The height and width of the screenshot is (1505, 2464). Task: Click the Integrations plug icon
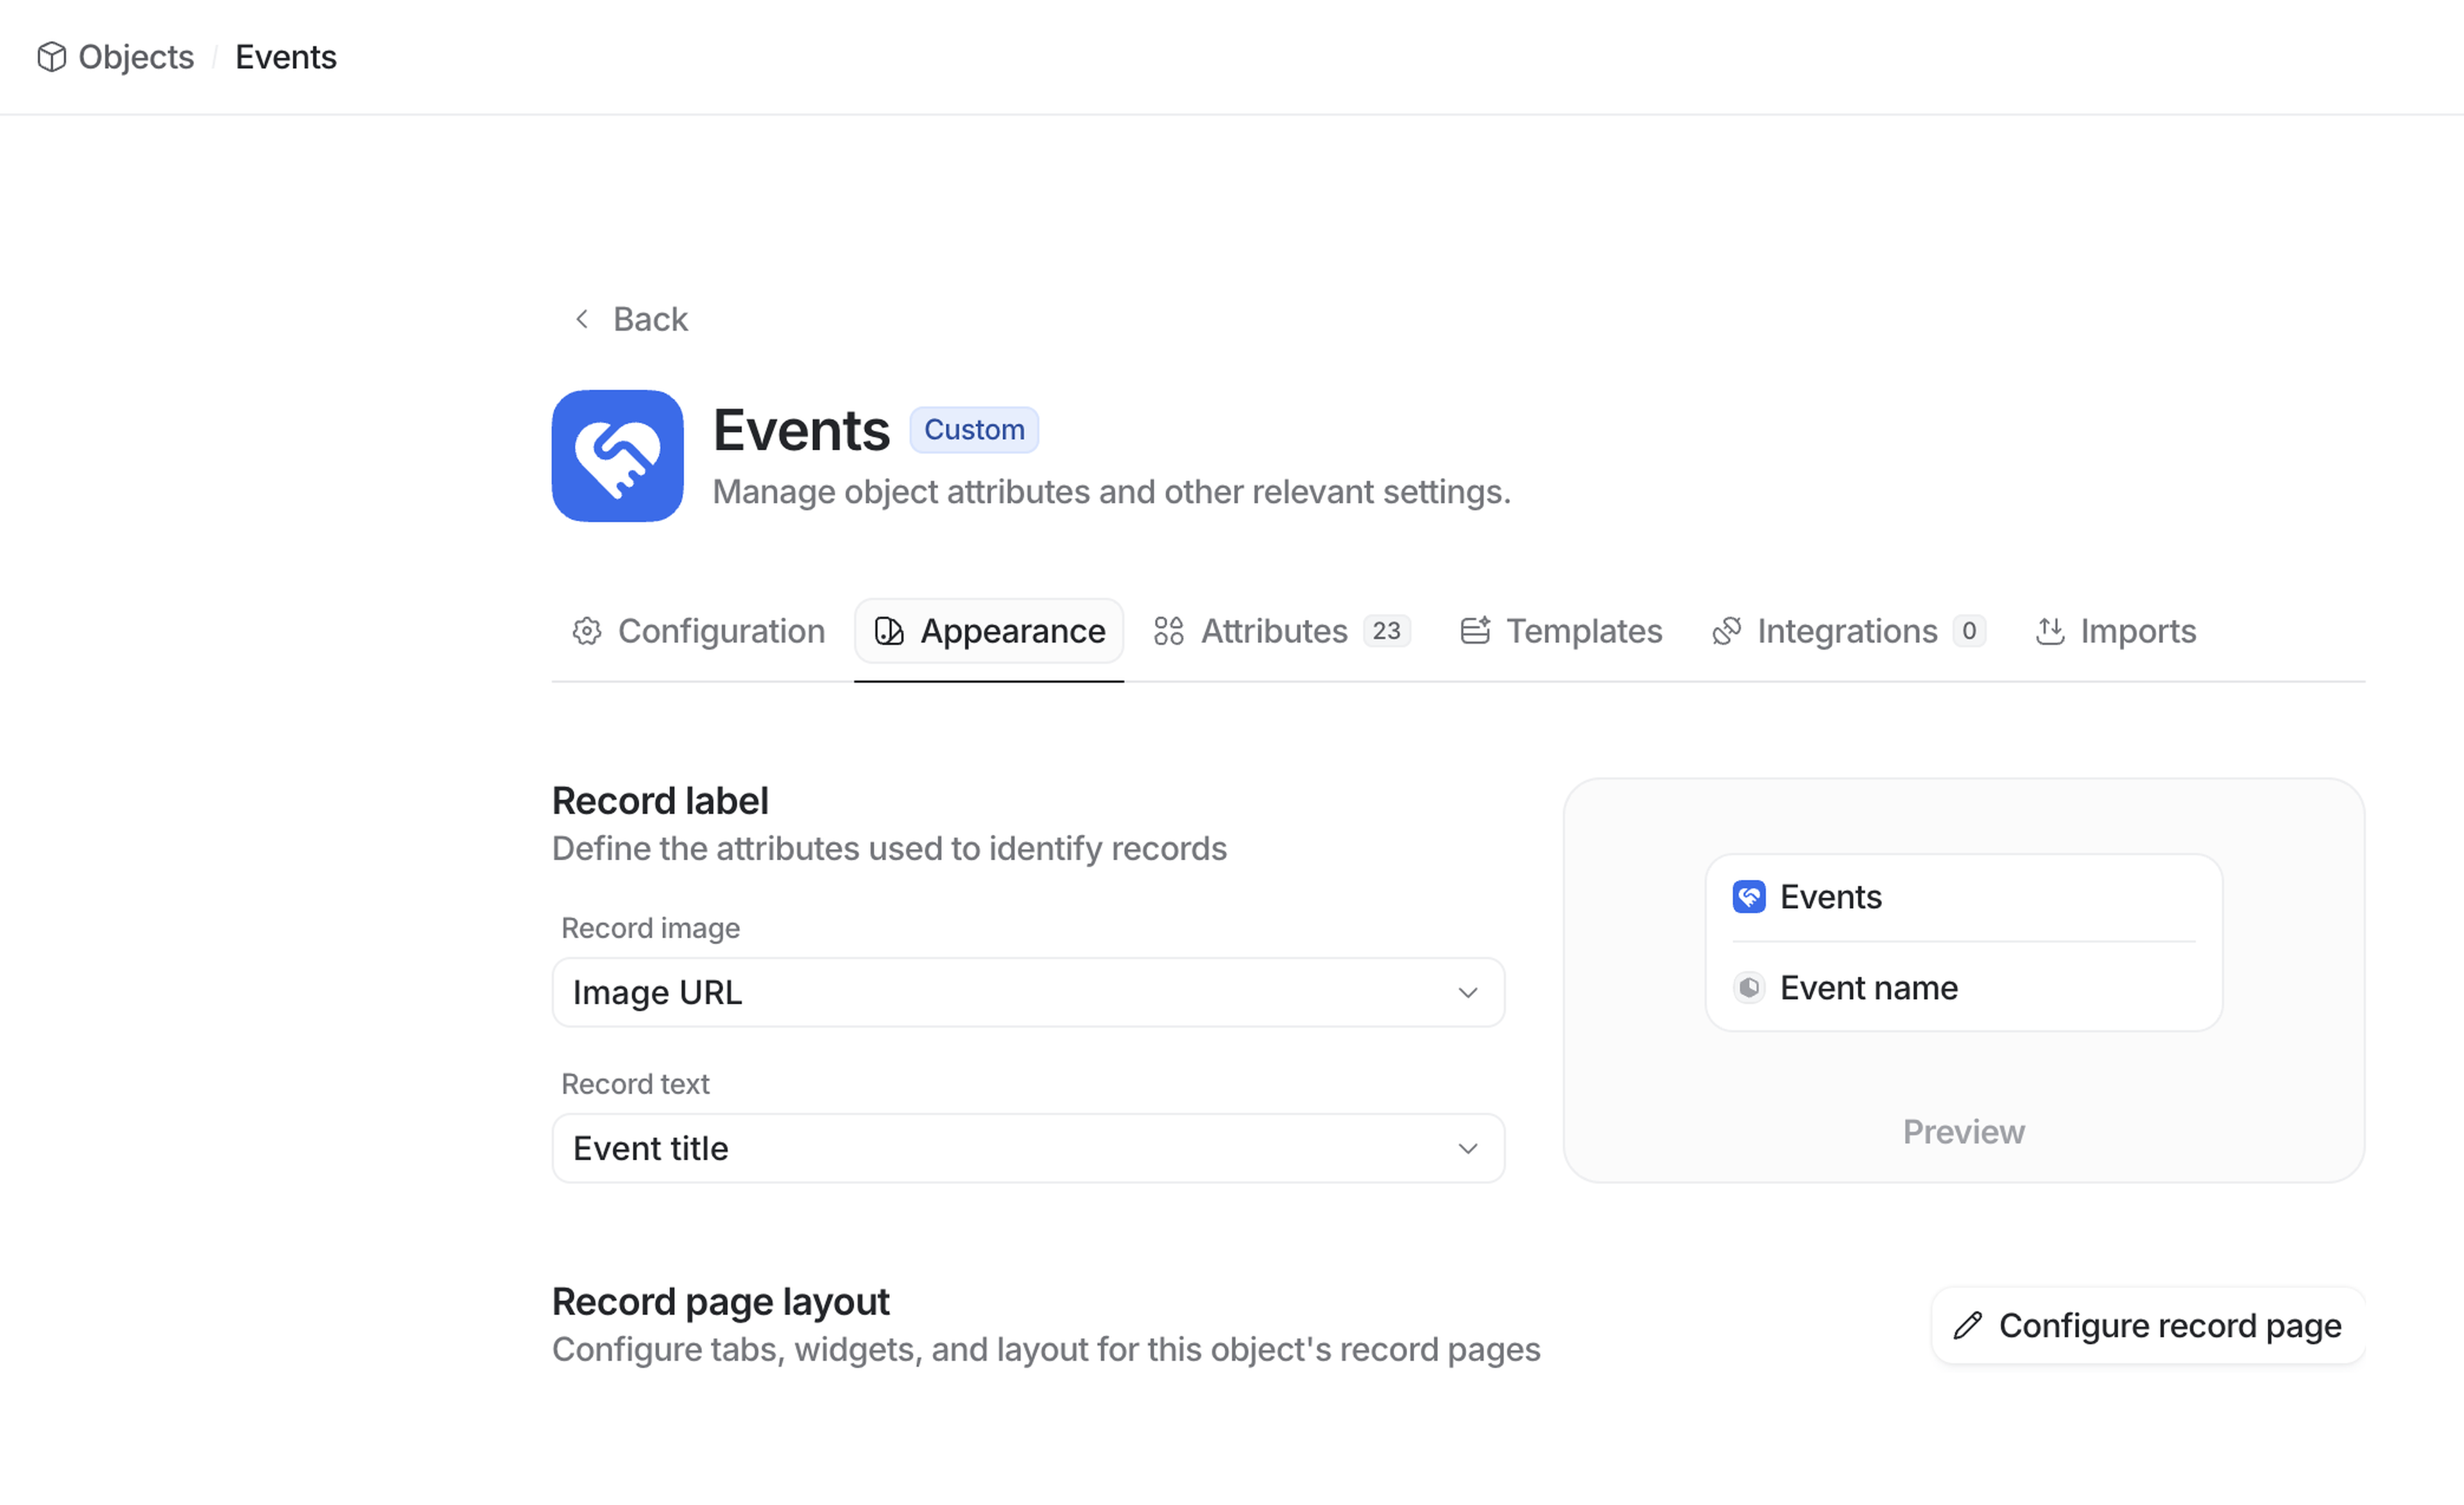click(1727, 631)
